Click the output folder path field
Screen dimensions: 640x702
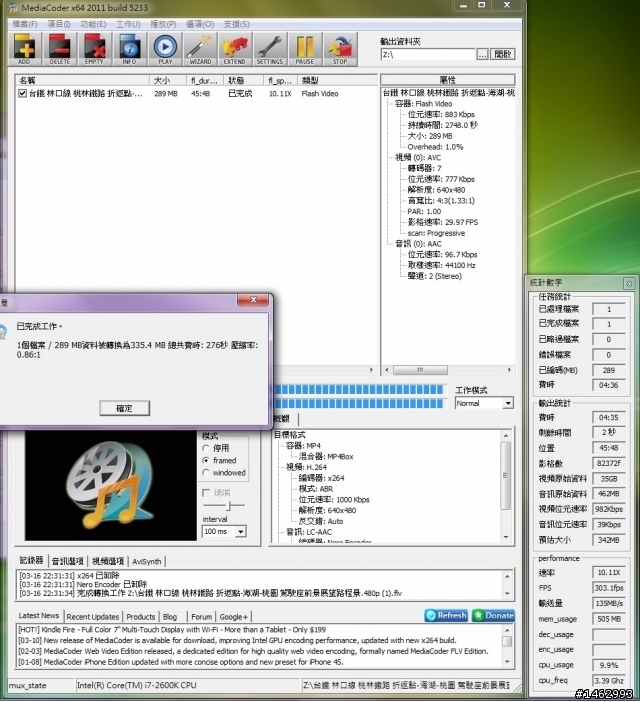point(427,54)
